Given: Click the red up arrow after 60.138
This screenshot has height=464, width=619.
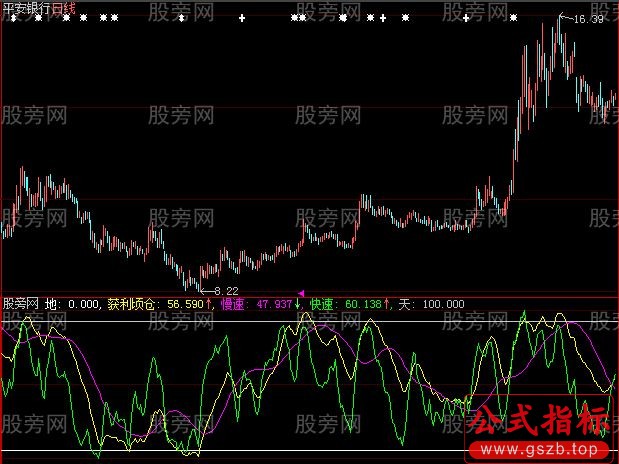Looking at the screenshot, I should [x=387, y=304].
